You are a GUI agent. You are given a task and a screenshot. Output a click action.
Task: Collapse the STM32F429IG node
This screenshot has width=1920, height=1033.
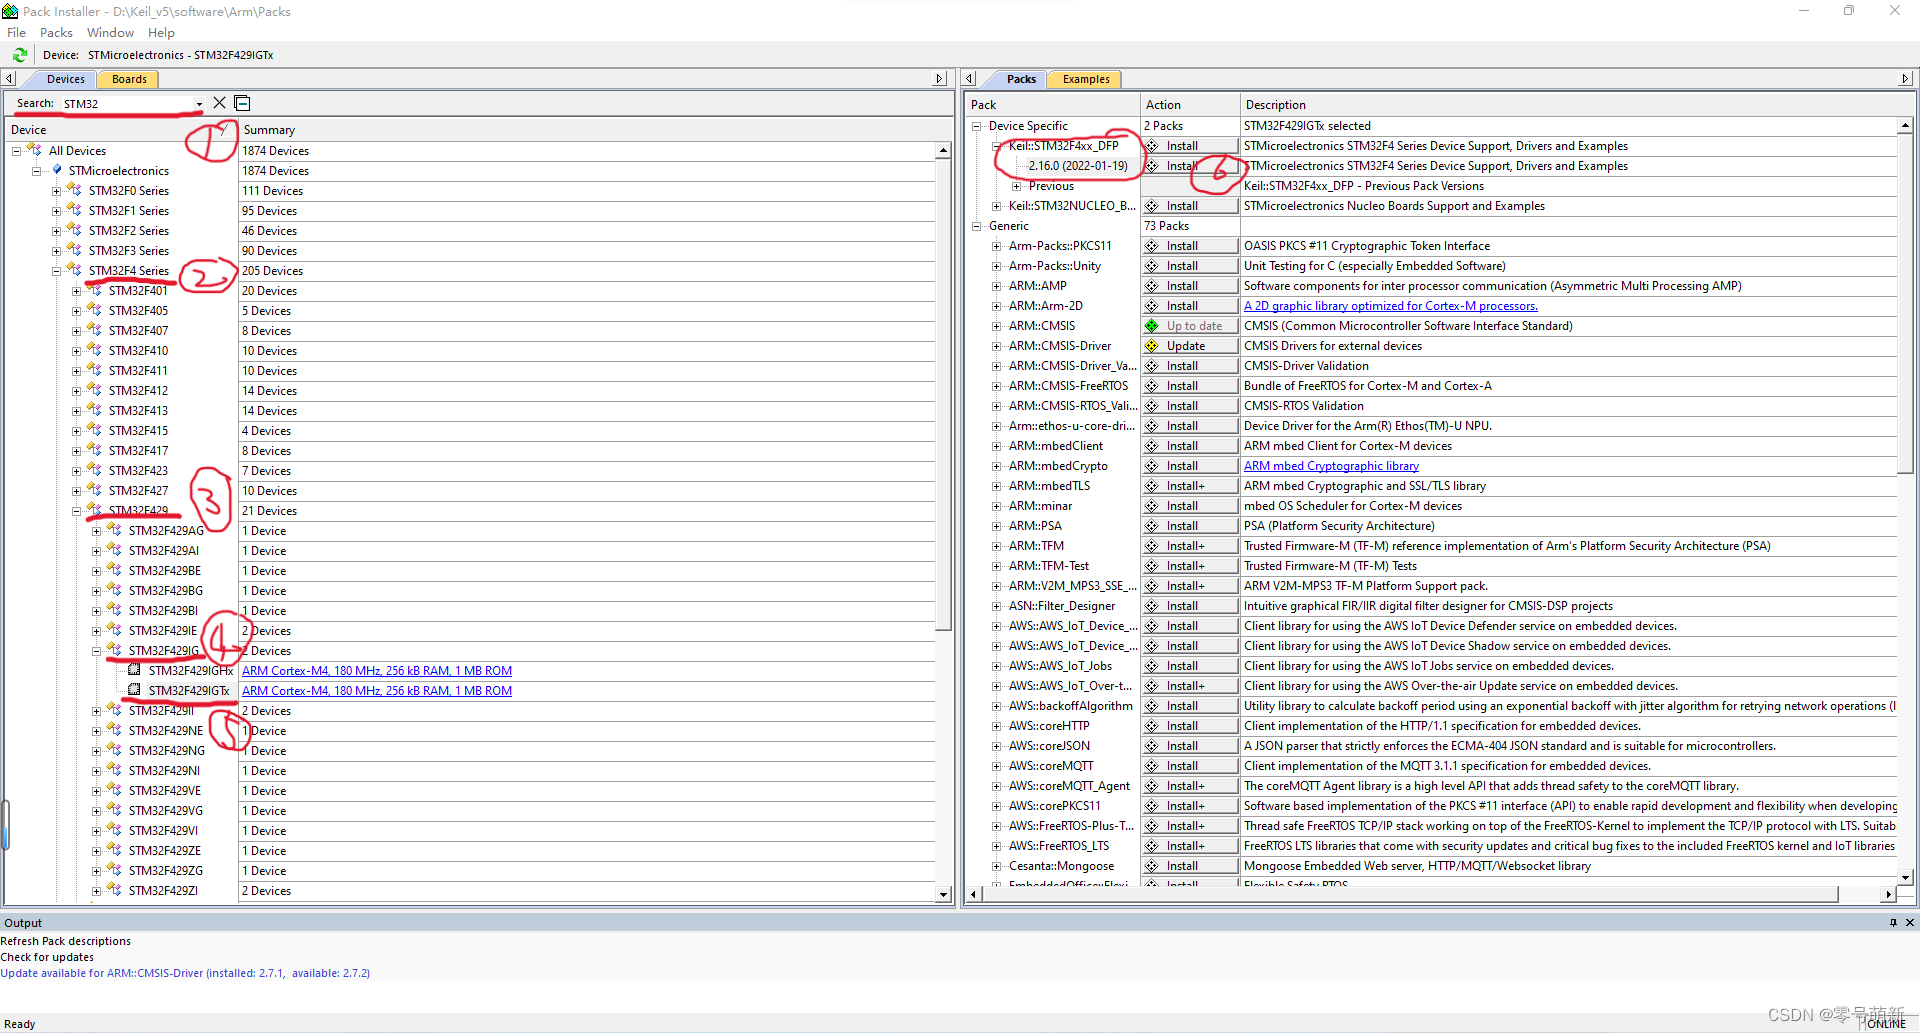(97, 651)
